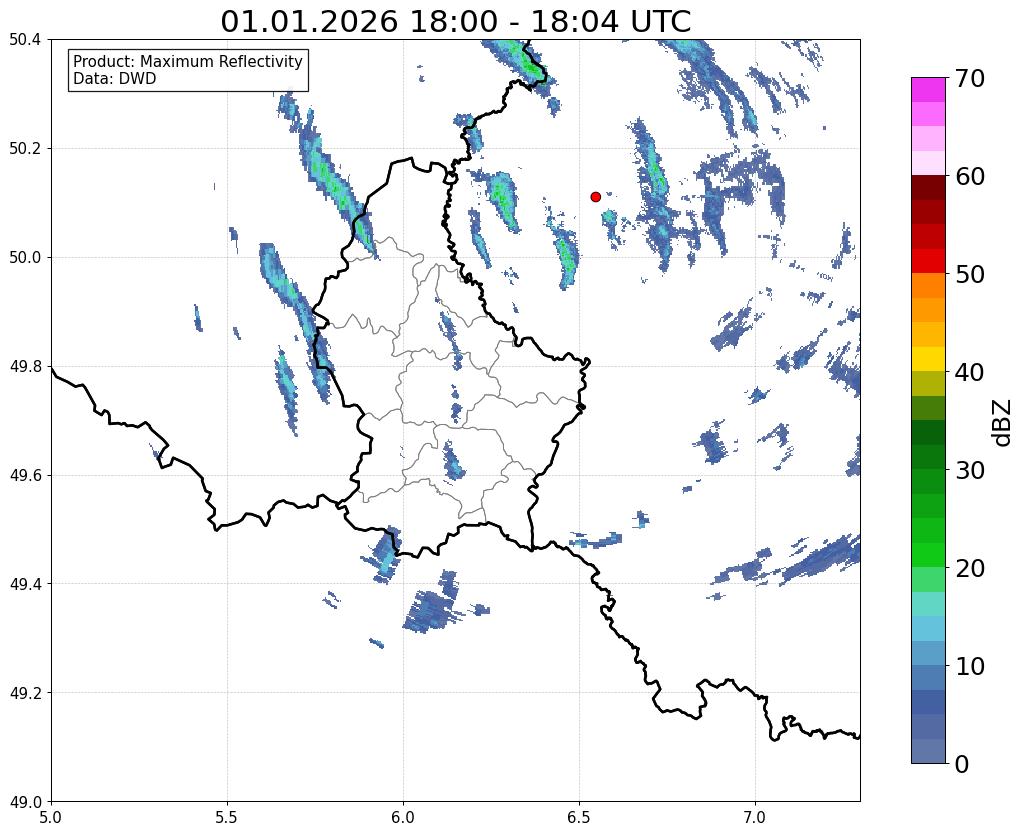
Task: Click the title '01.01.2026 18:00 - 18:04 UTC'
Action: (455, 21)
